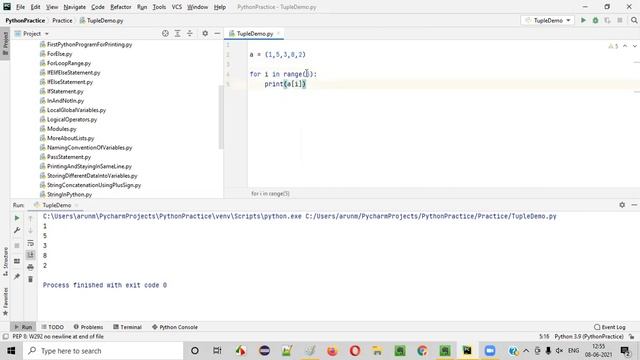Pin the Run tab icon
This screenshot has height=360, width=640.
click(x=17, y=276)
